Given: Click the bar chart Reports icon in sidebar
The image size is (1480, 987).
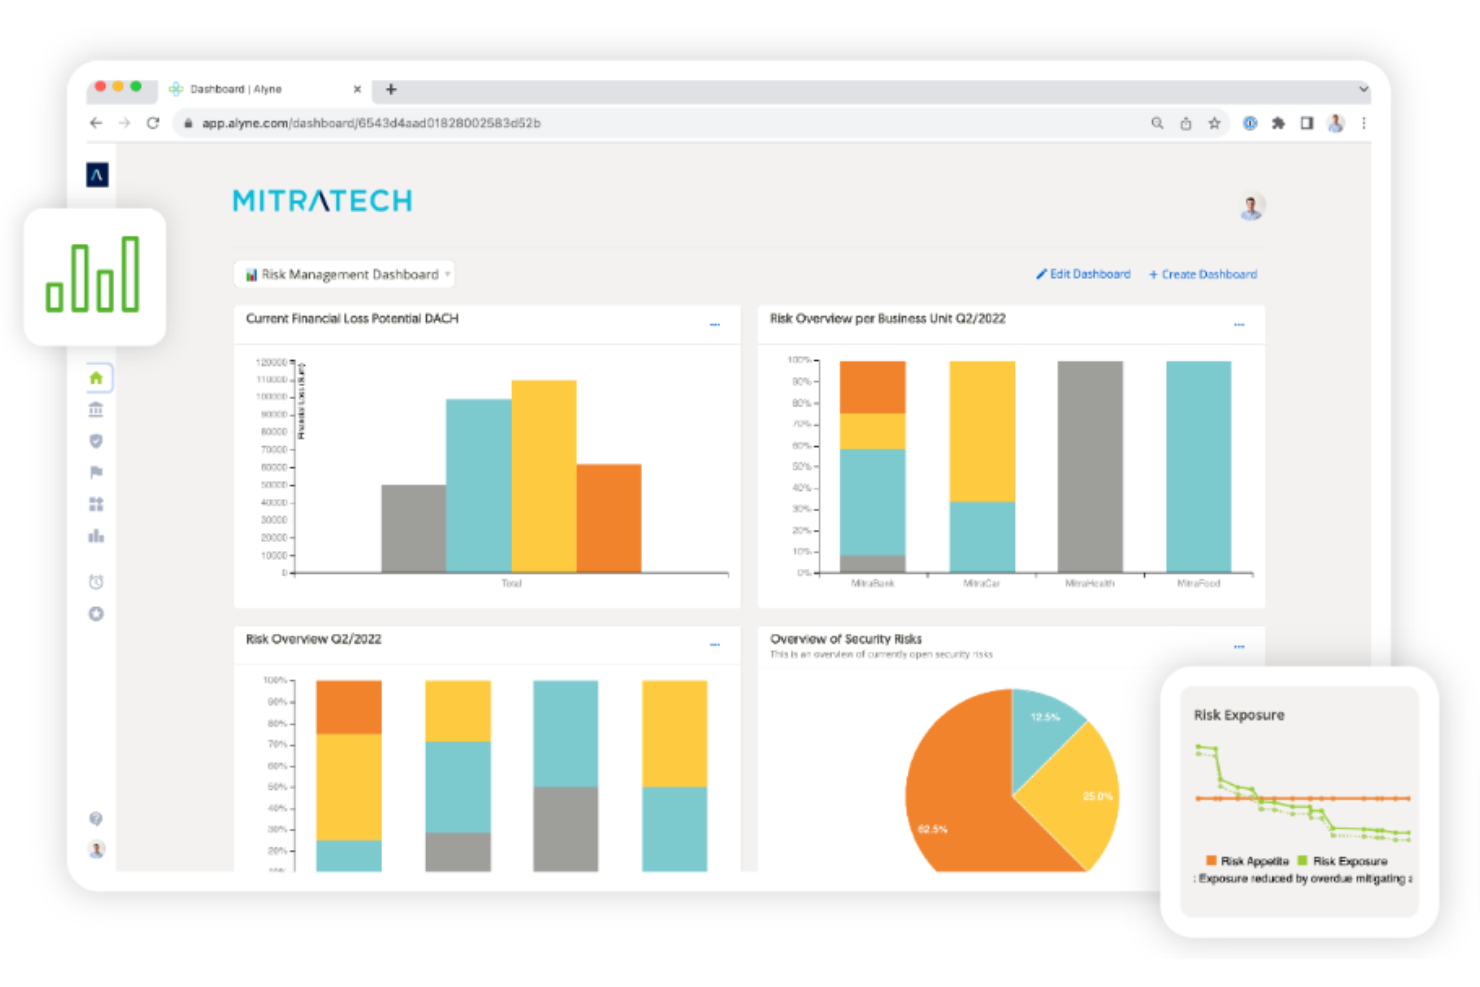Looking at the screenshot, I should coord(96,536).
